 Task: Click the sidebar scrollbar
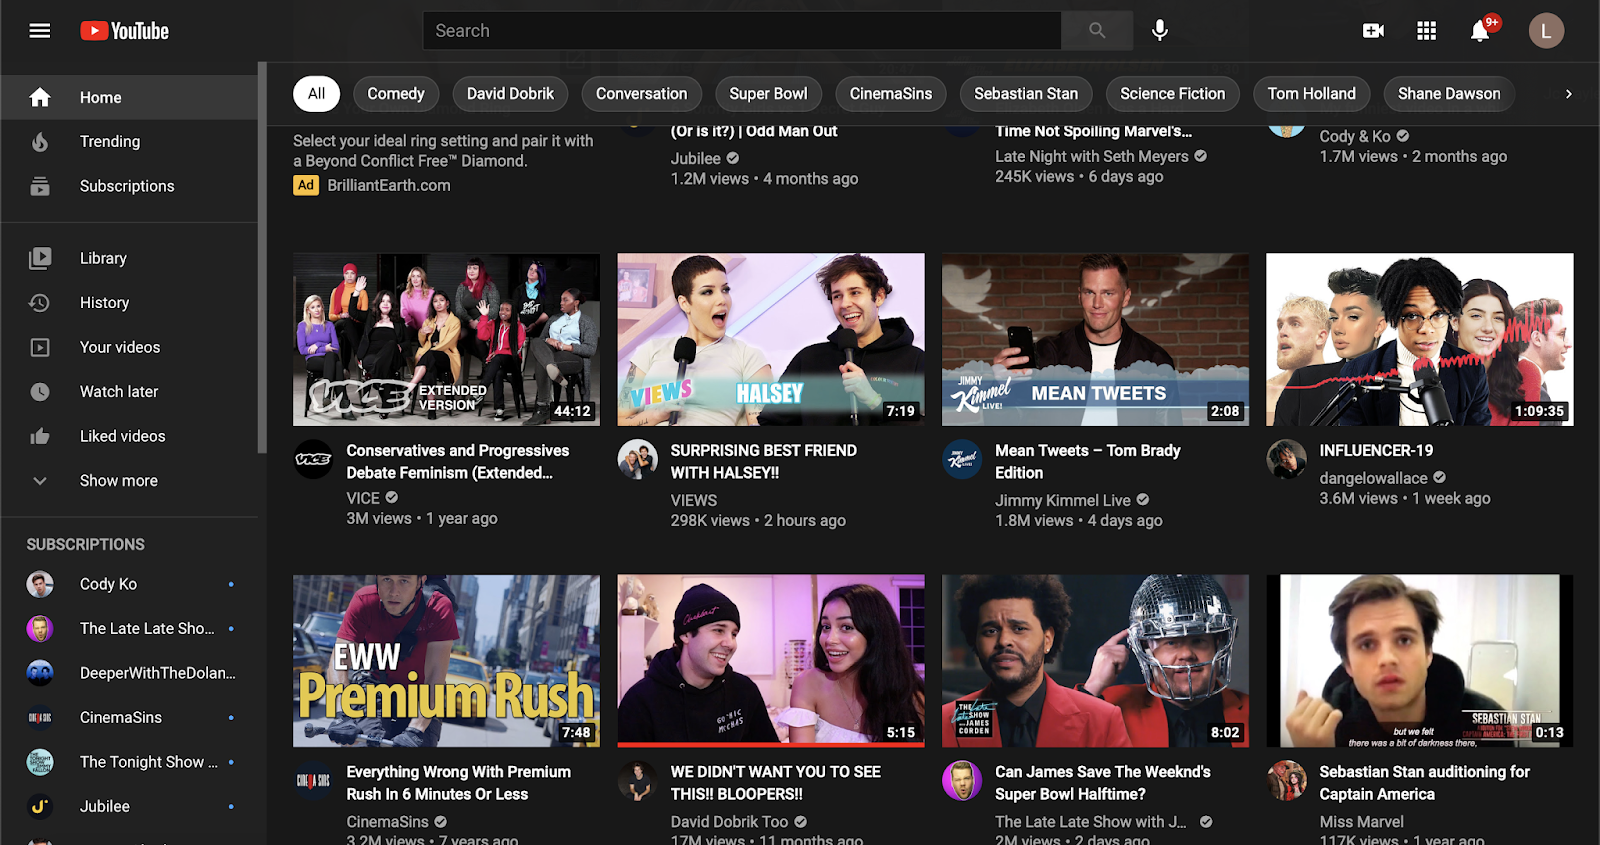coord(262,258)
